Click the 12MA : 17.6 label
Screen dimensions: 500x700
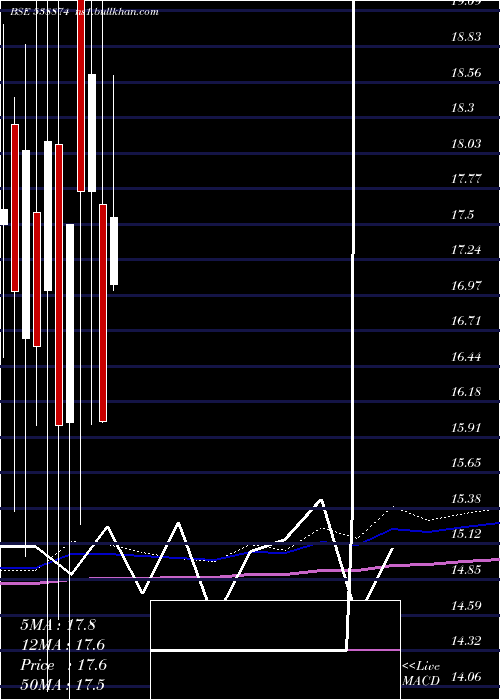(x=62, y=645)
